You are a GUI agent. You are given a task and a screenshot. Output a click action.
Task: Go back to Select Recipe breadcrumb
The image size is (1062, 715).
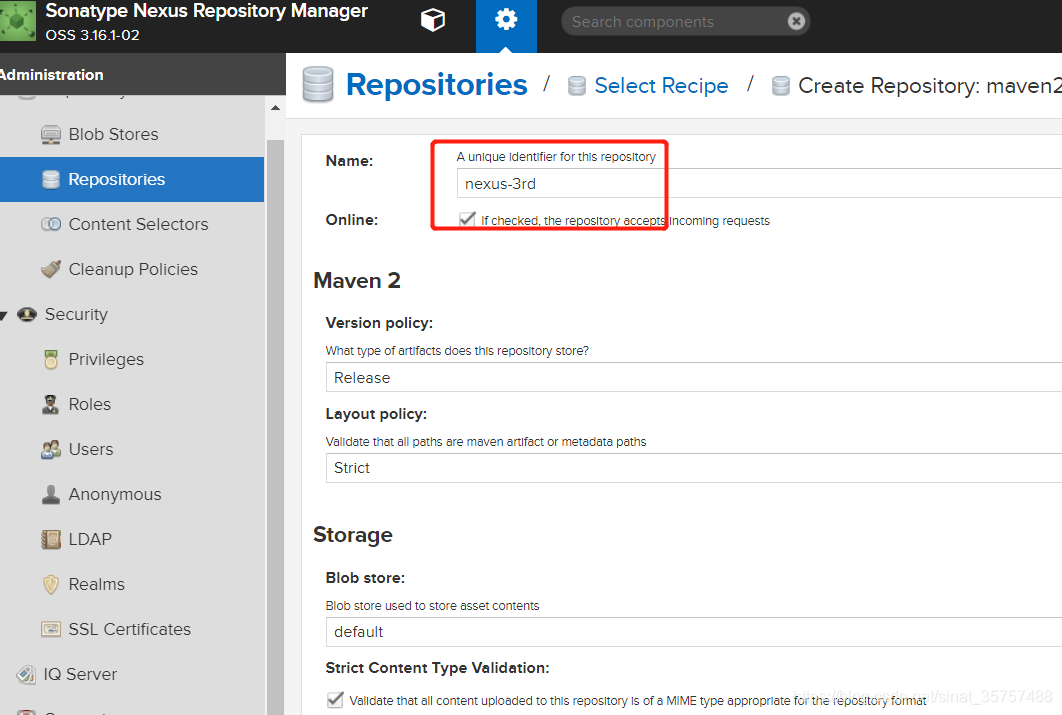[x=661, y=86]
